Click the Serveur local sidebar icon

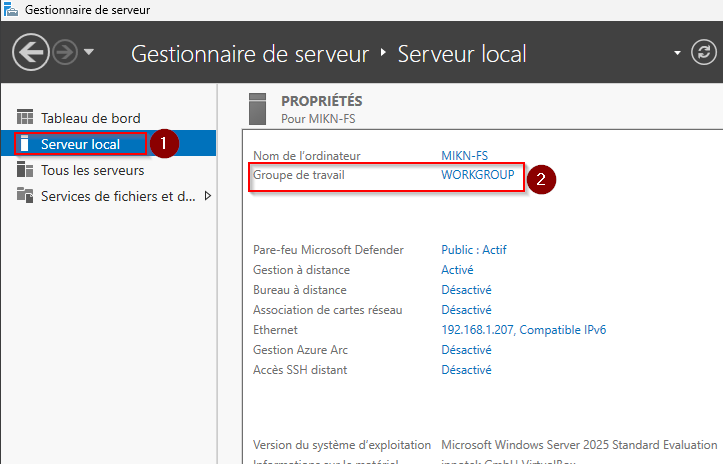coord(25,143)
